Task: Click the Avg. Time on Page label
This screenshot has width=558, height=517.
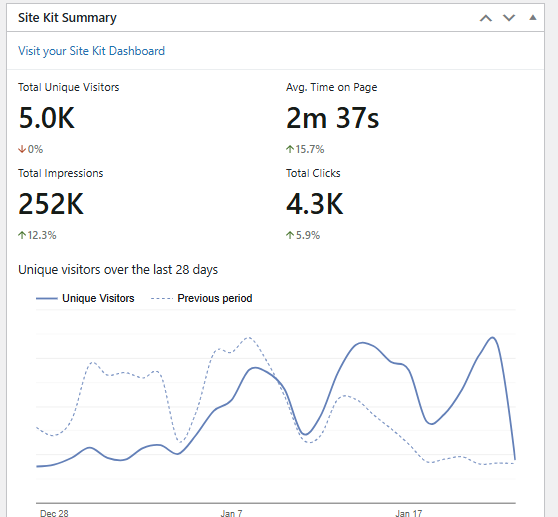Action: point(332,87)
